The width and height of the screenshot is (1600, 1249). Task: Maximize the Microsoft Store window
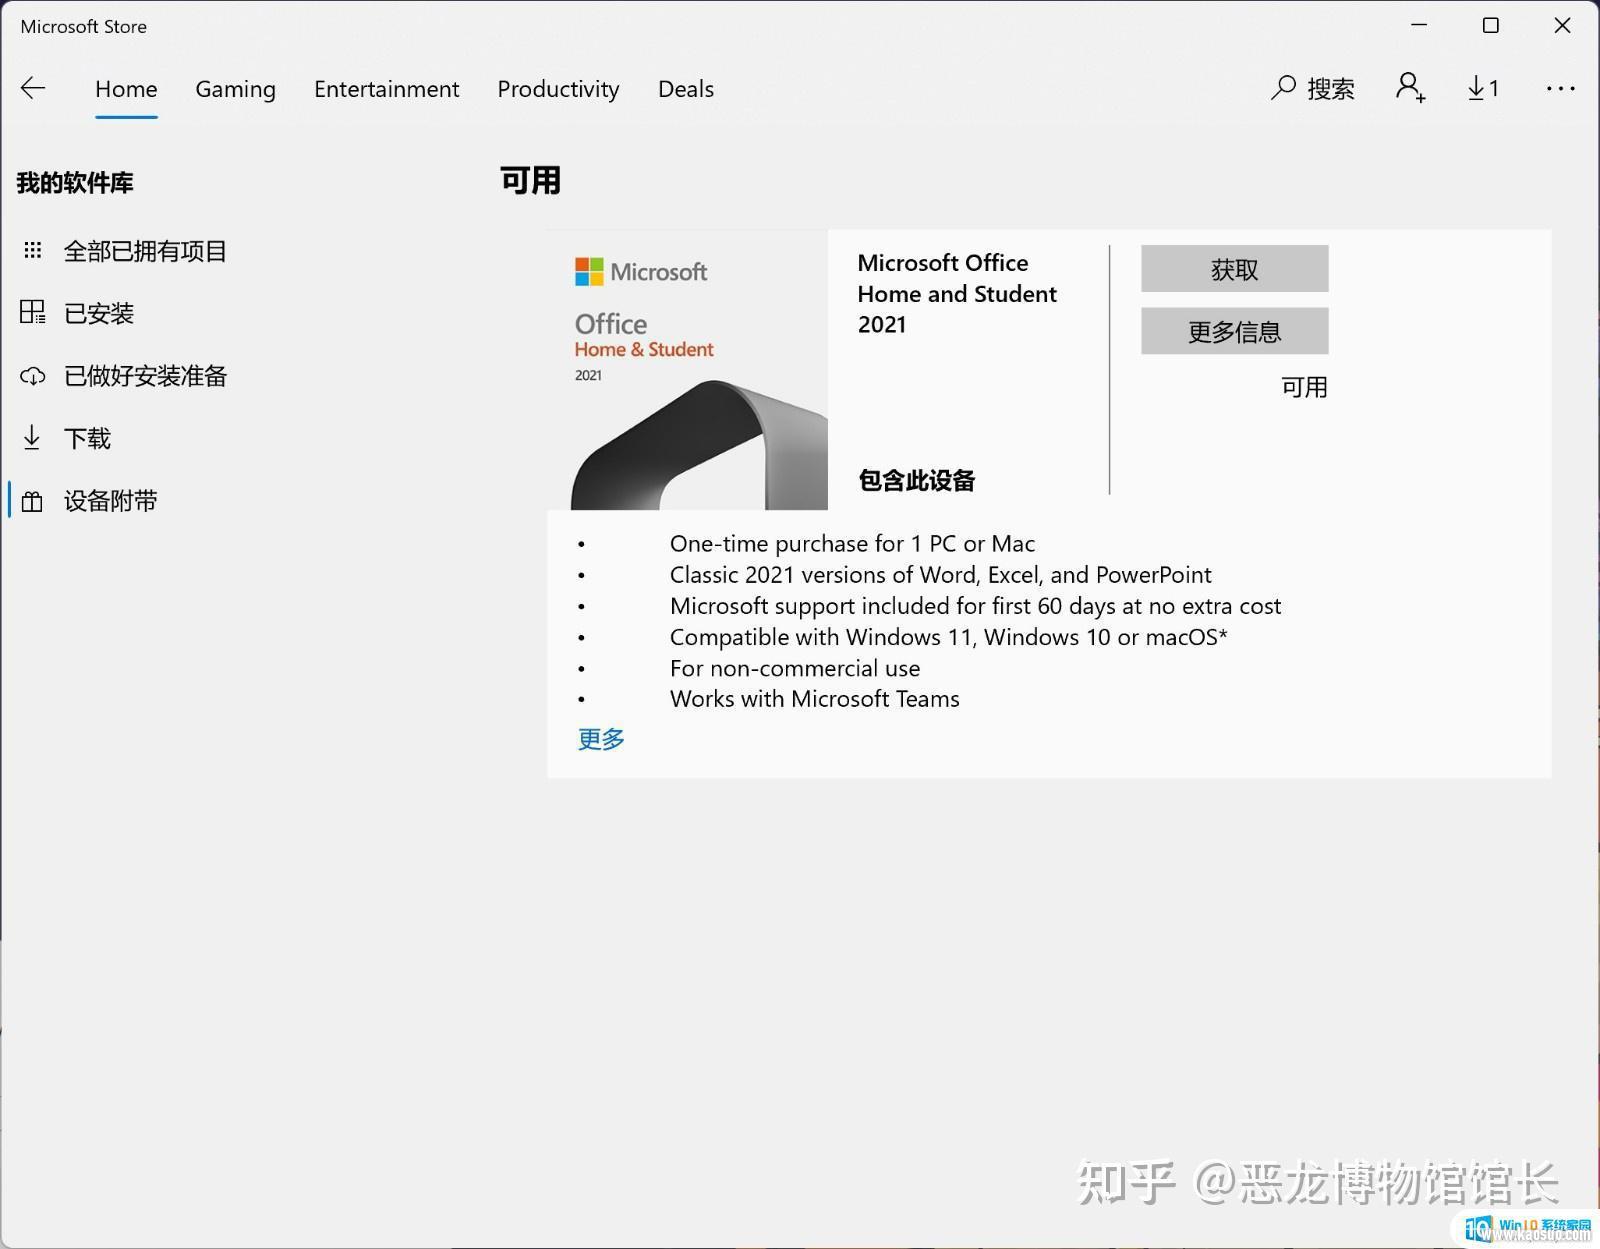point(1490,25)
